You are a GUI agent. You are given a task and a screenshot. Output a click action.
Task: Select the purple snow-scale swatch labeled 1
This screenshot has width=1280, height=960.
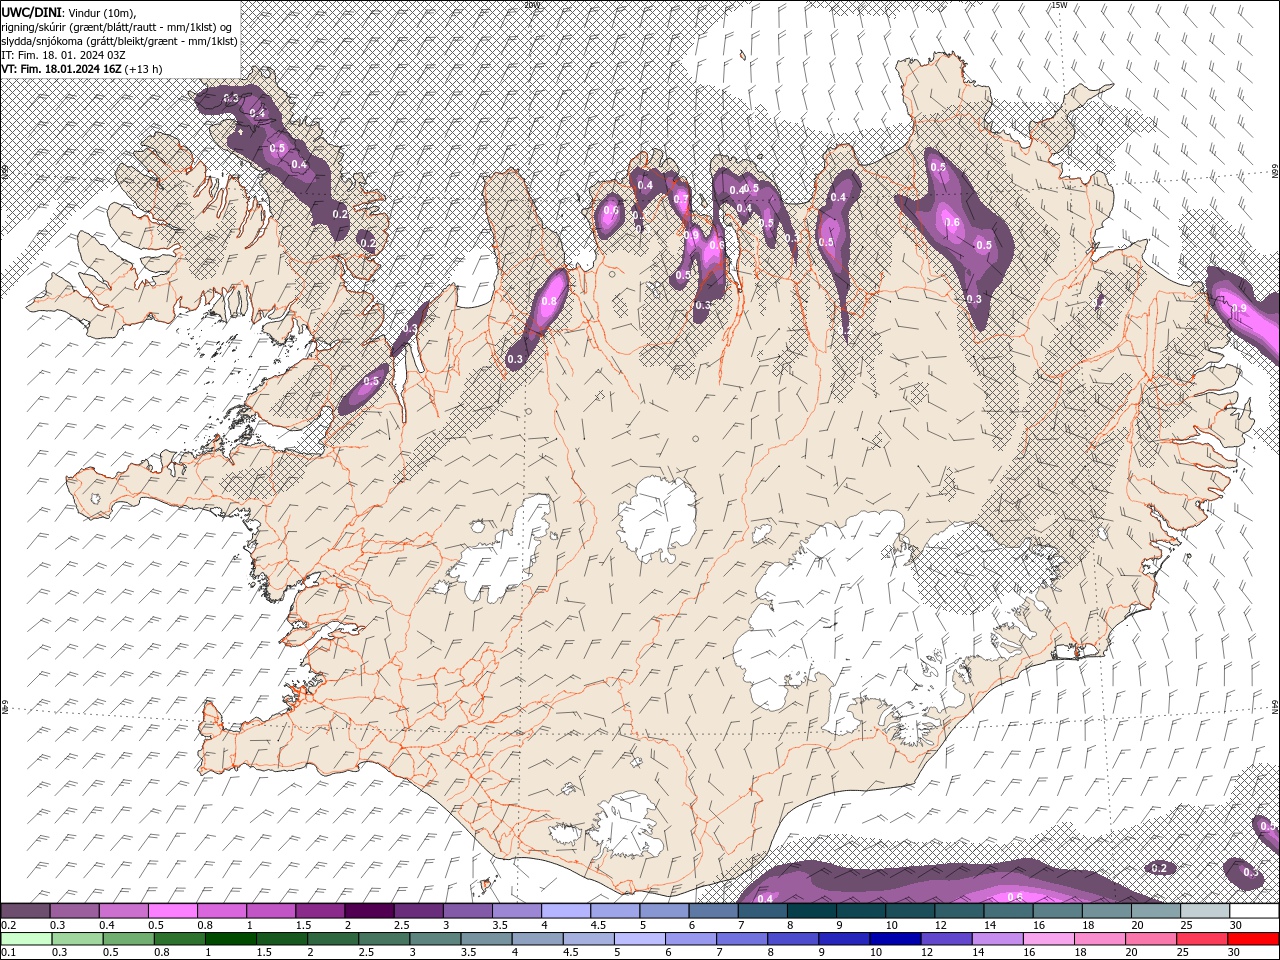(270, 911)
